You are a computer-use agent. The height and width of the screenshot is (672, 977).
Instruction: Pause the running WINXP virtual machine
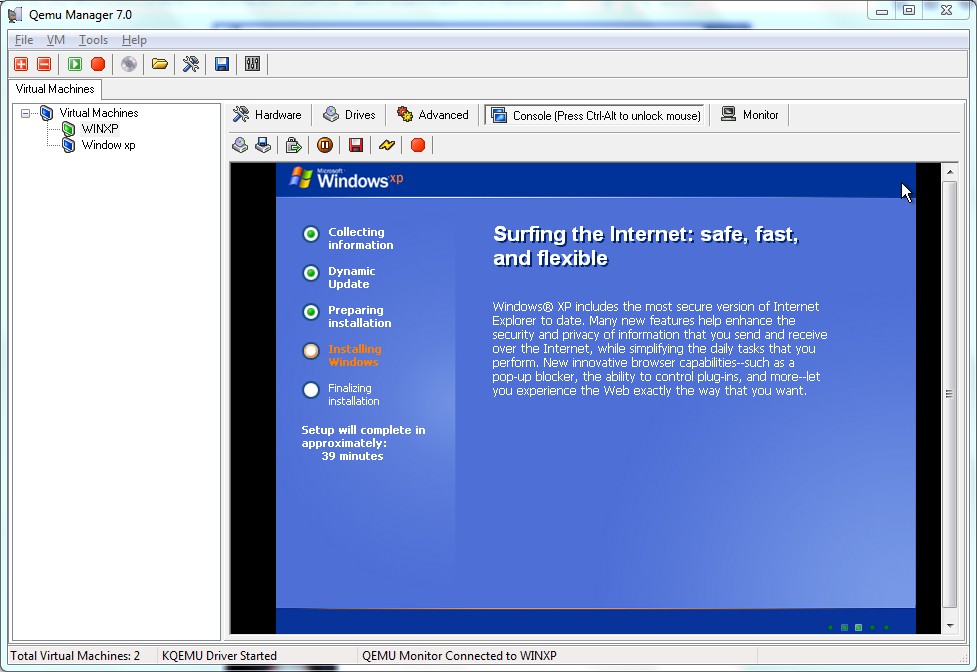point(325,145)
